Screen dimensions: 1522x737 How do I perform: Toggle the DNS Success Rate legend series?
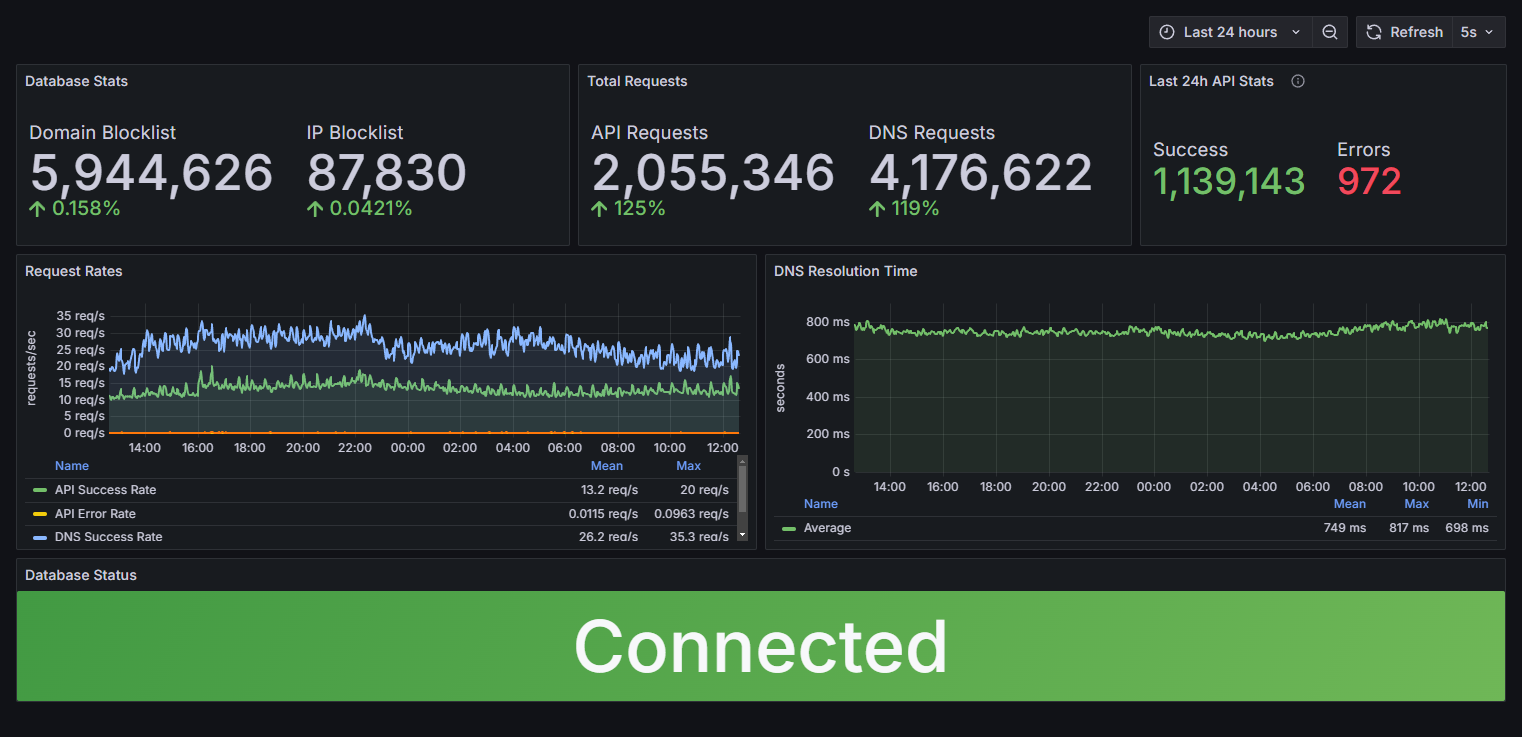[108, 537]
